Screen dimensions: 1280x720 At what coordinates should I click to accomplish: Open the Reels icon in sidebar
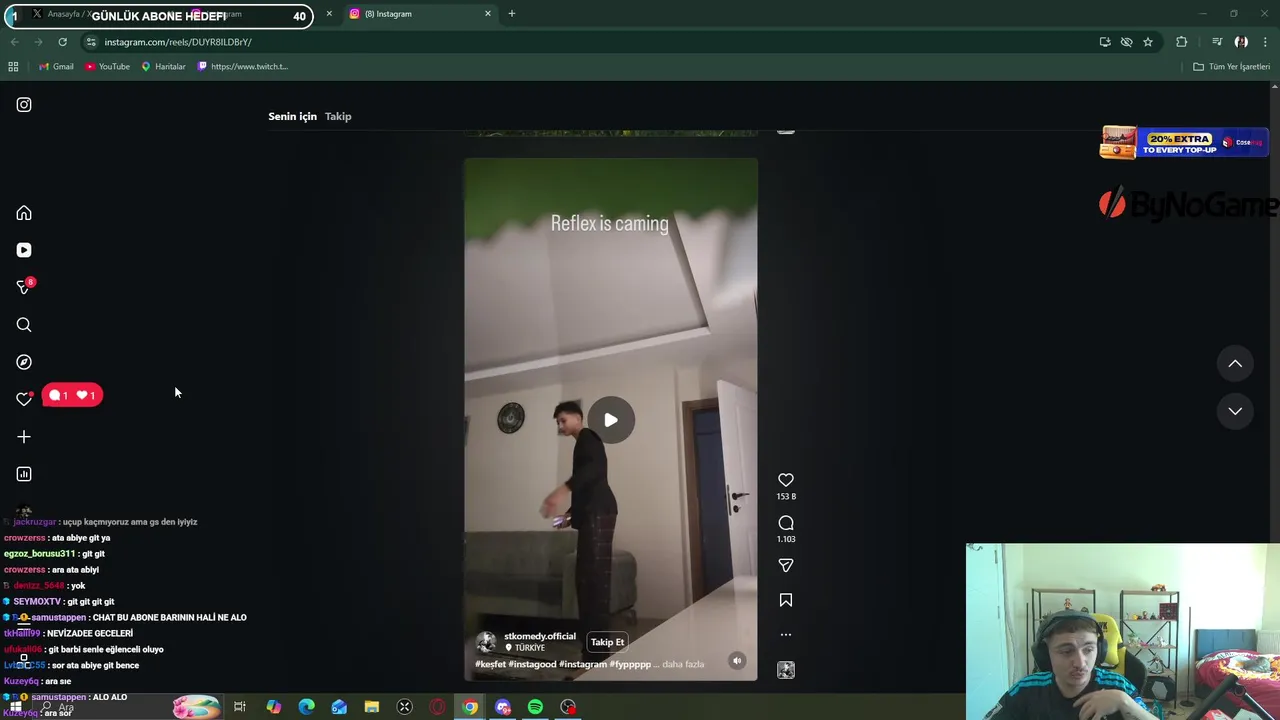[x=24, y=250]
